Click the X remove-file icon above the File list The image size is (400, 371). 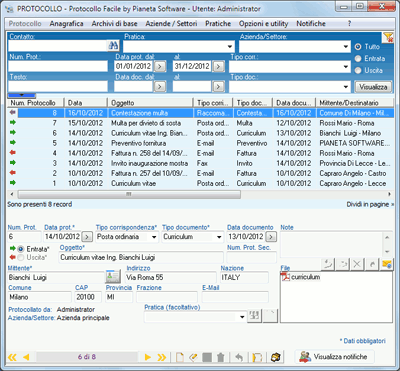pos(357,264)
